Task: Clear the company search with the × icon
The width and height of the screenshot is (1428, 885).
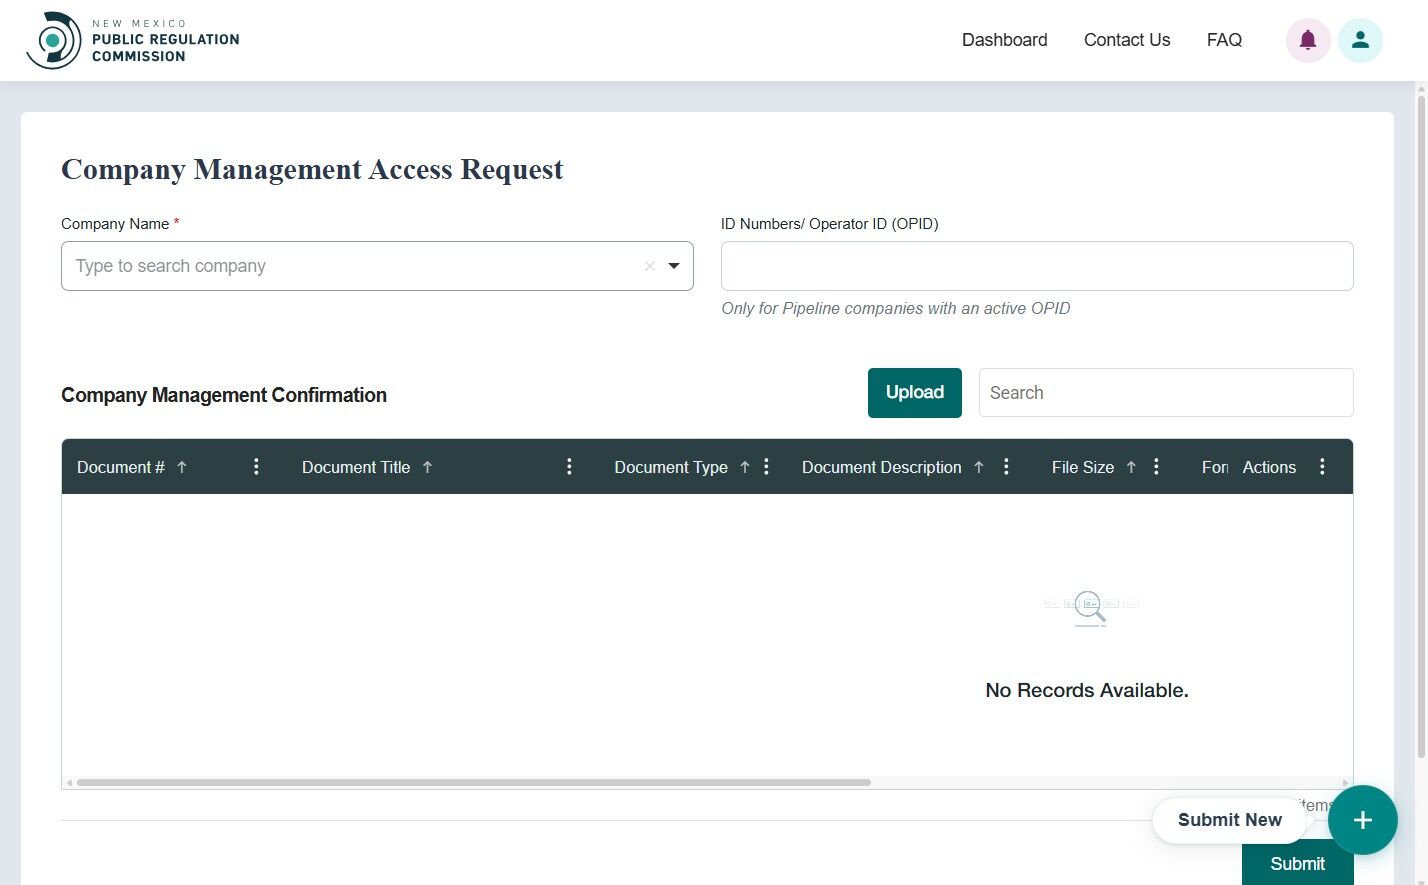Action: [649, 266]
